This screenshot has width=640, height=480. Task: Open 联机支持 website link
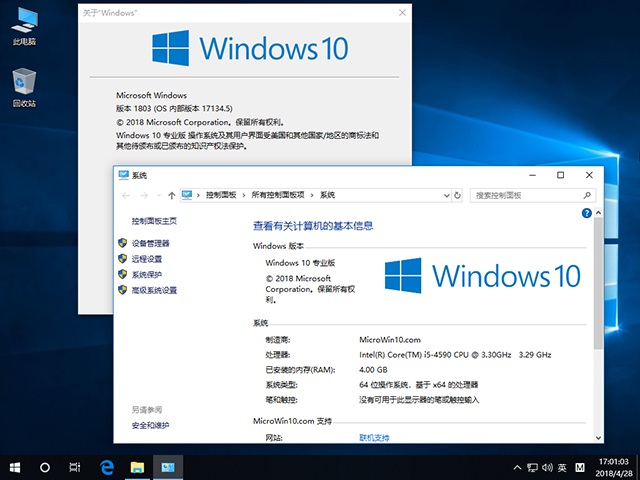pos(374,438)
